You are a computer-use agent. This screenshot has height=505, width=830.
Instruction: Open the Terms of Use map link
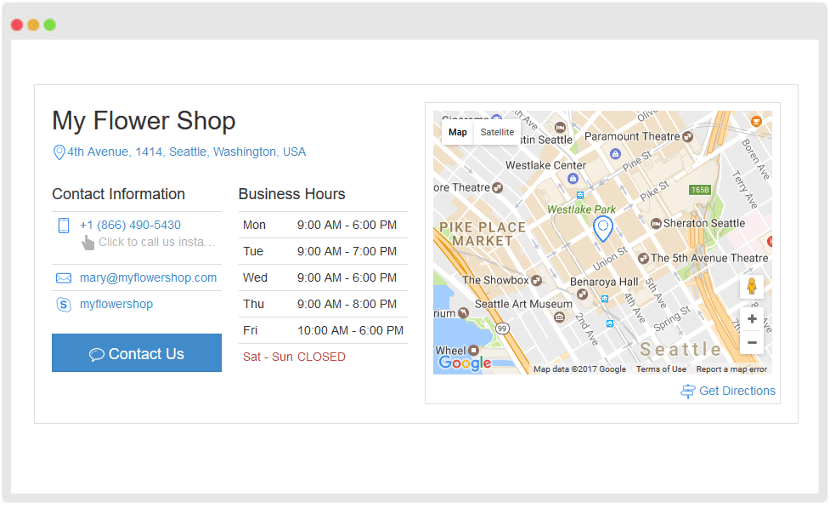tap(661, 369)
